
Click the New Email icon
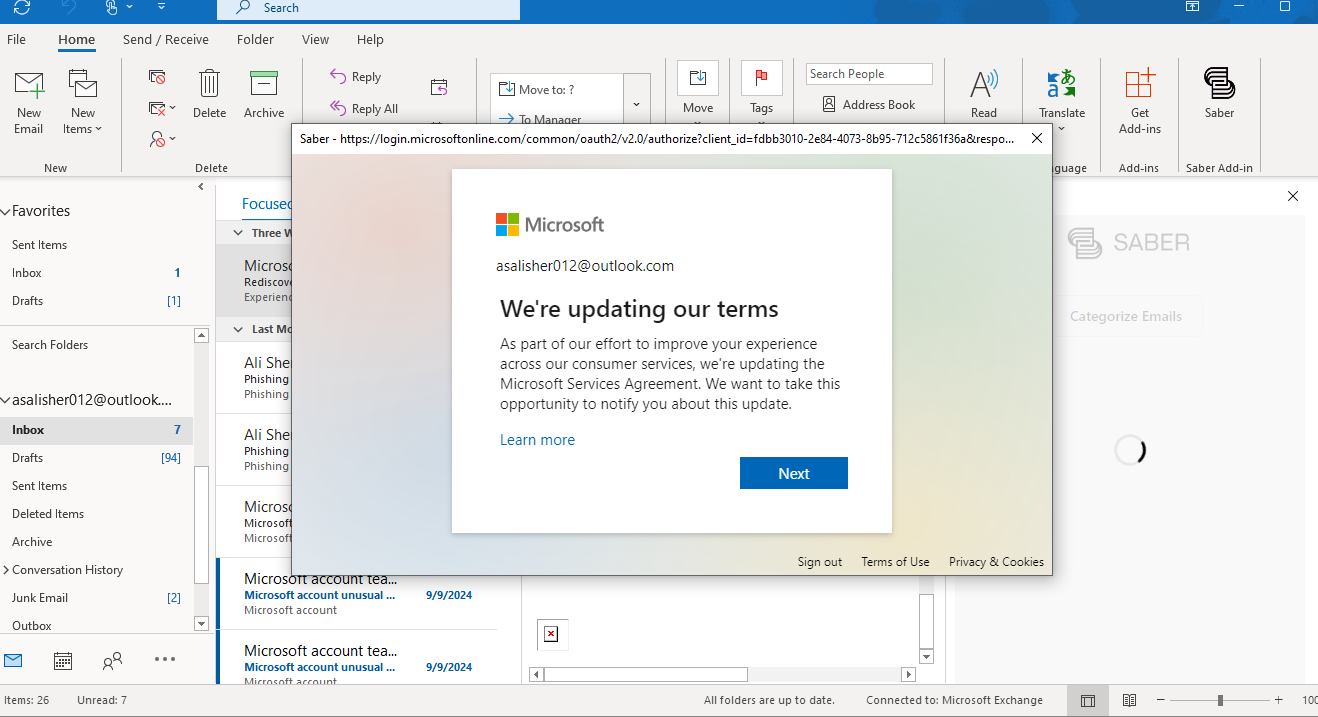[29, 87]
